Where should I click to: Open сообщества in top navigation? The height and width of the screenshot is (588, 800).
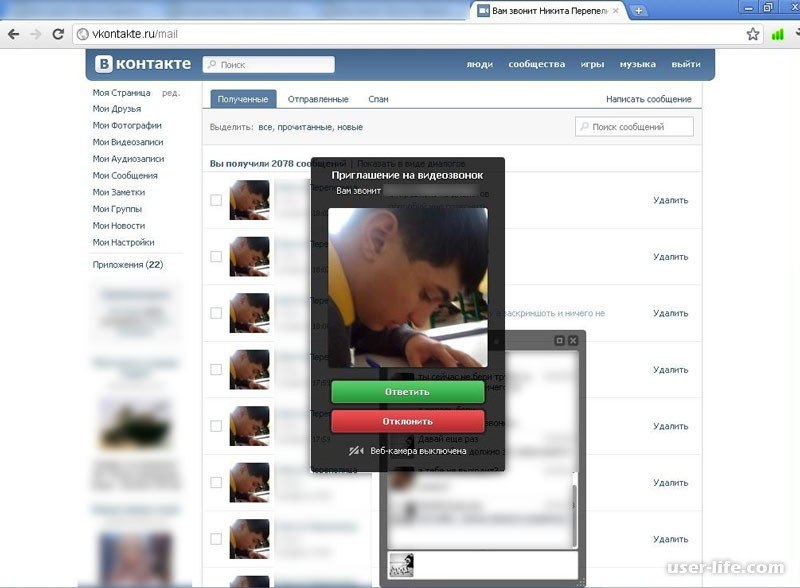point(537,64)
